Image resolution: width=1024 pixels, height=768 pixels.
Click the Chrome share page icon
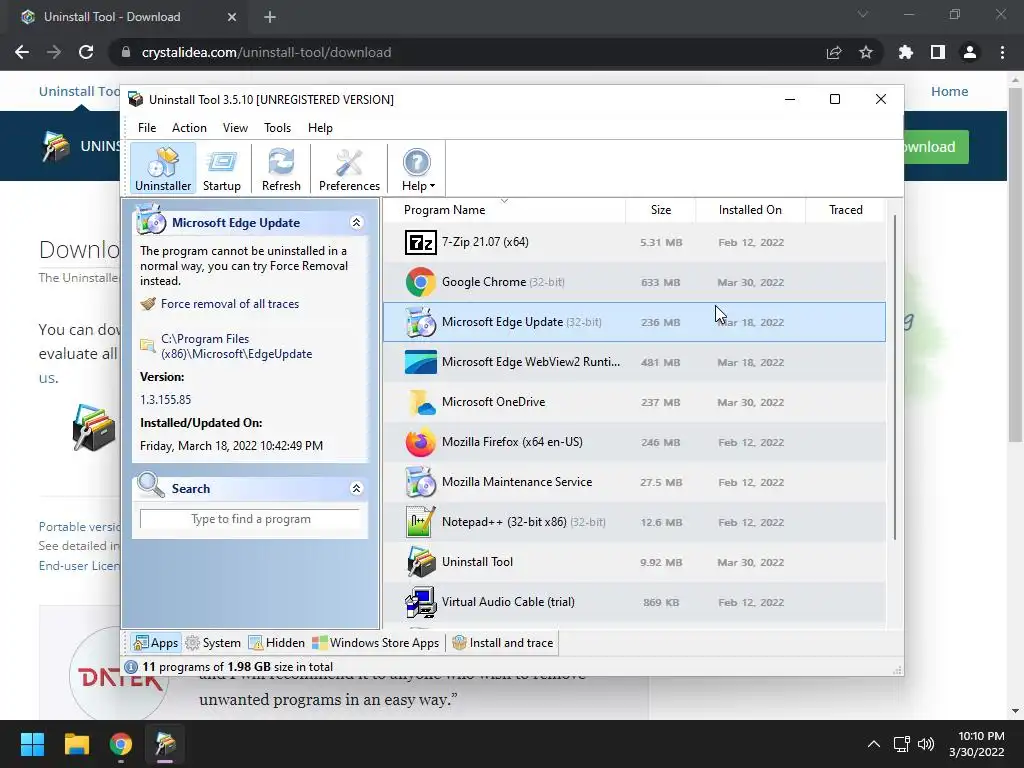834,52
